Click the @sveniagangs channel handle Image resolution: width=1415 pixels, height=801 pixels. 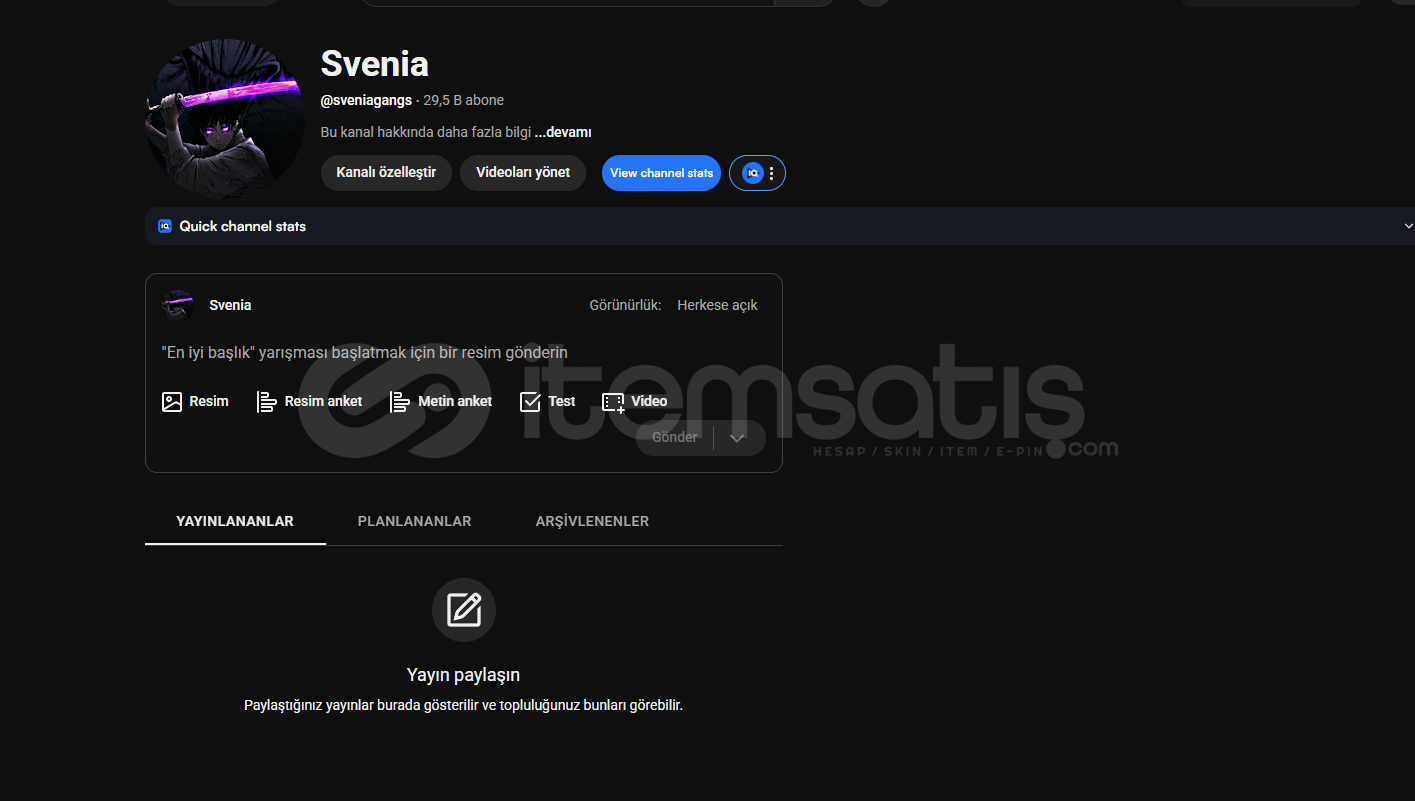(366, 100)
